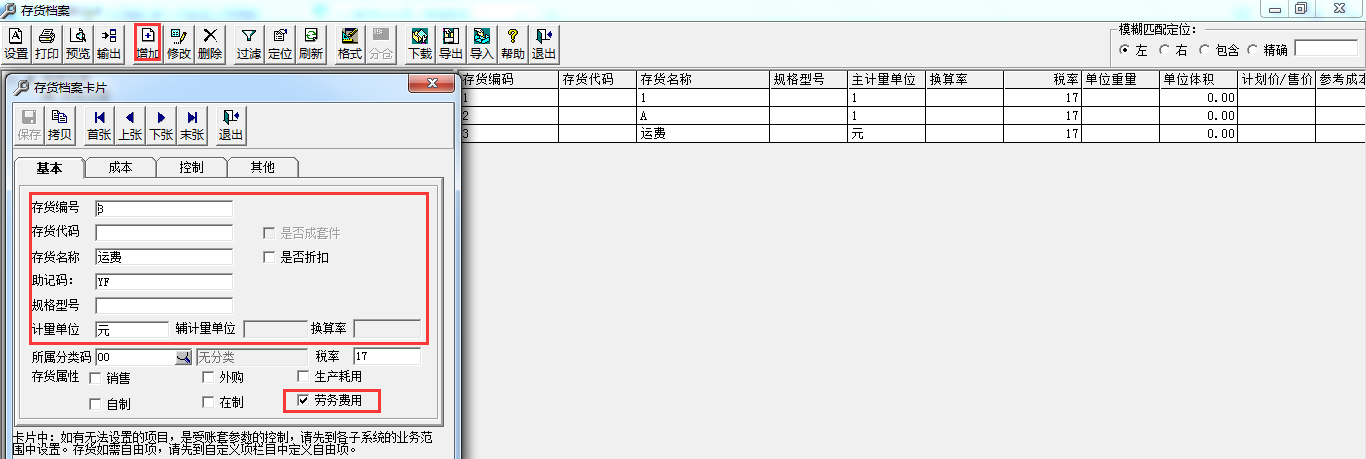Click the 规格型号 column header
The width and height of the screenshot is (1366, 459).
(808, 79)
